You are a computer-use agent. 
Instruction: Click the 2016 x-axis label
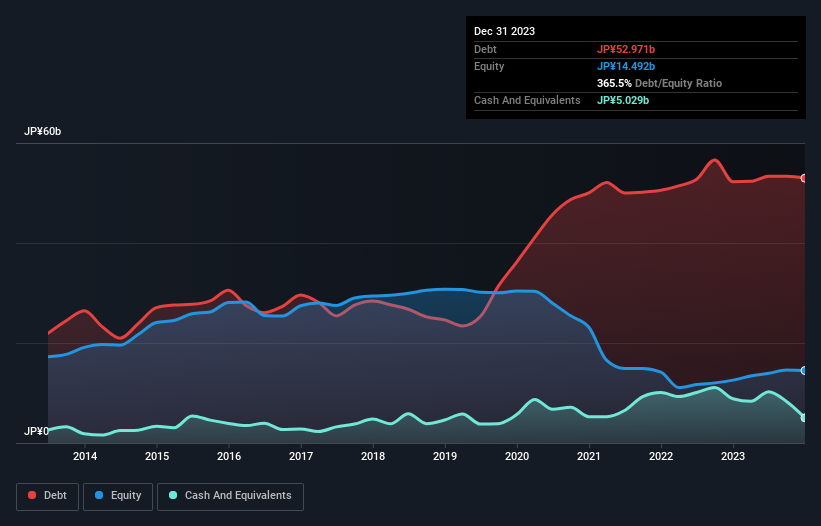[x=229, y=456]
